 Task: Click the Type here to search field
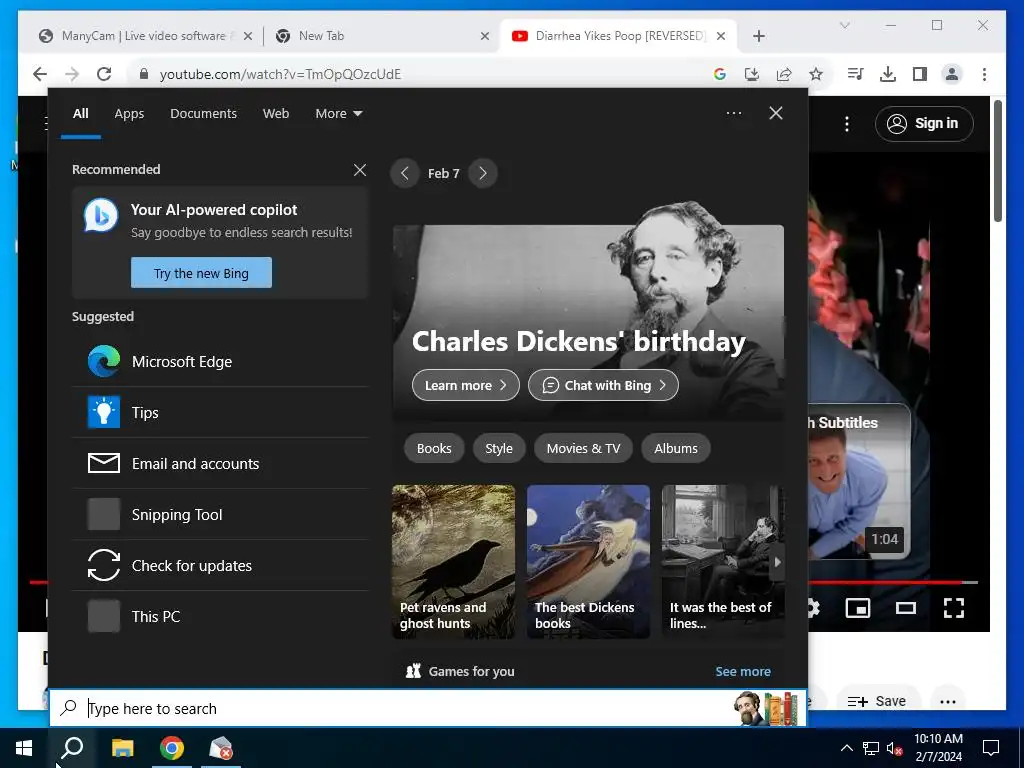coord(428,708)
